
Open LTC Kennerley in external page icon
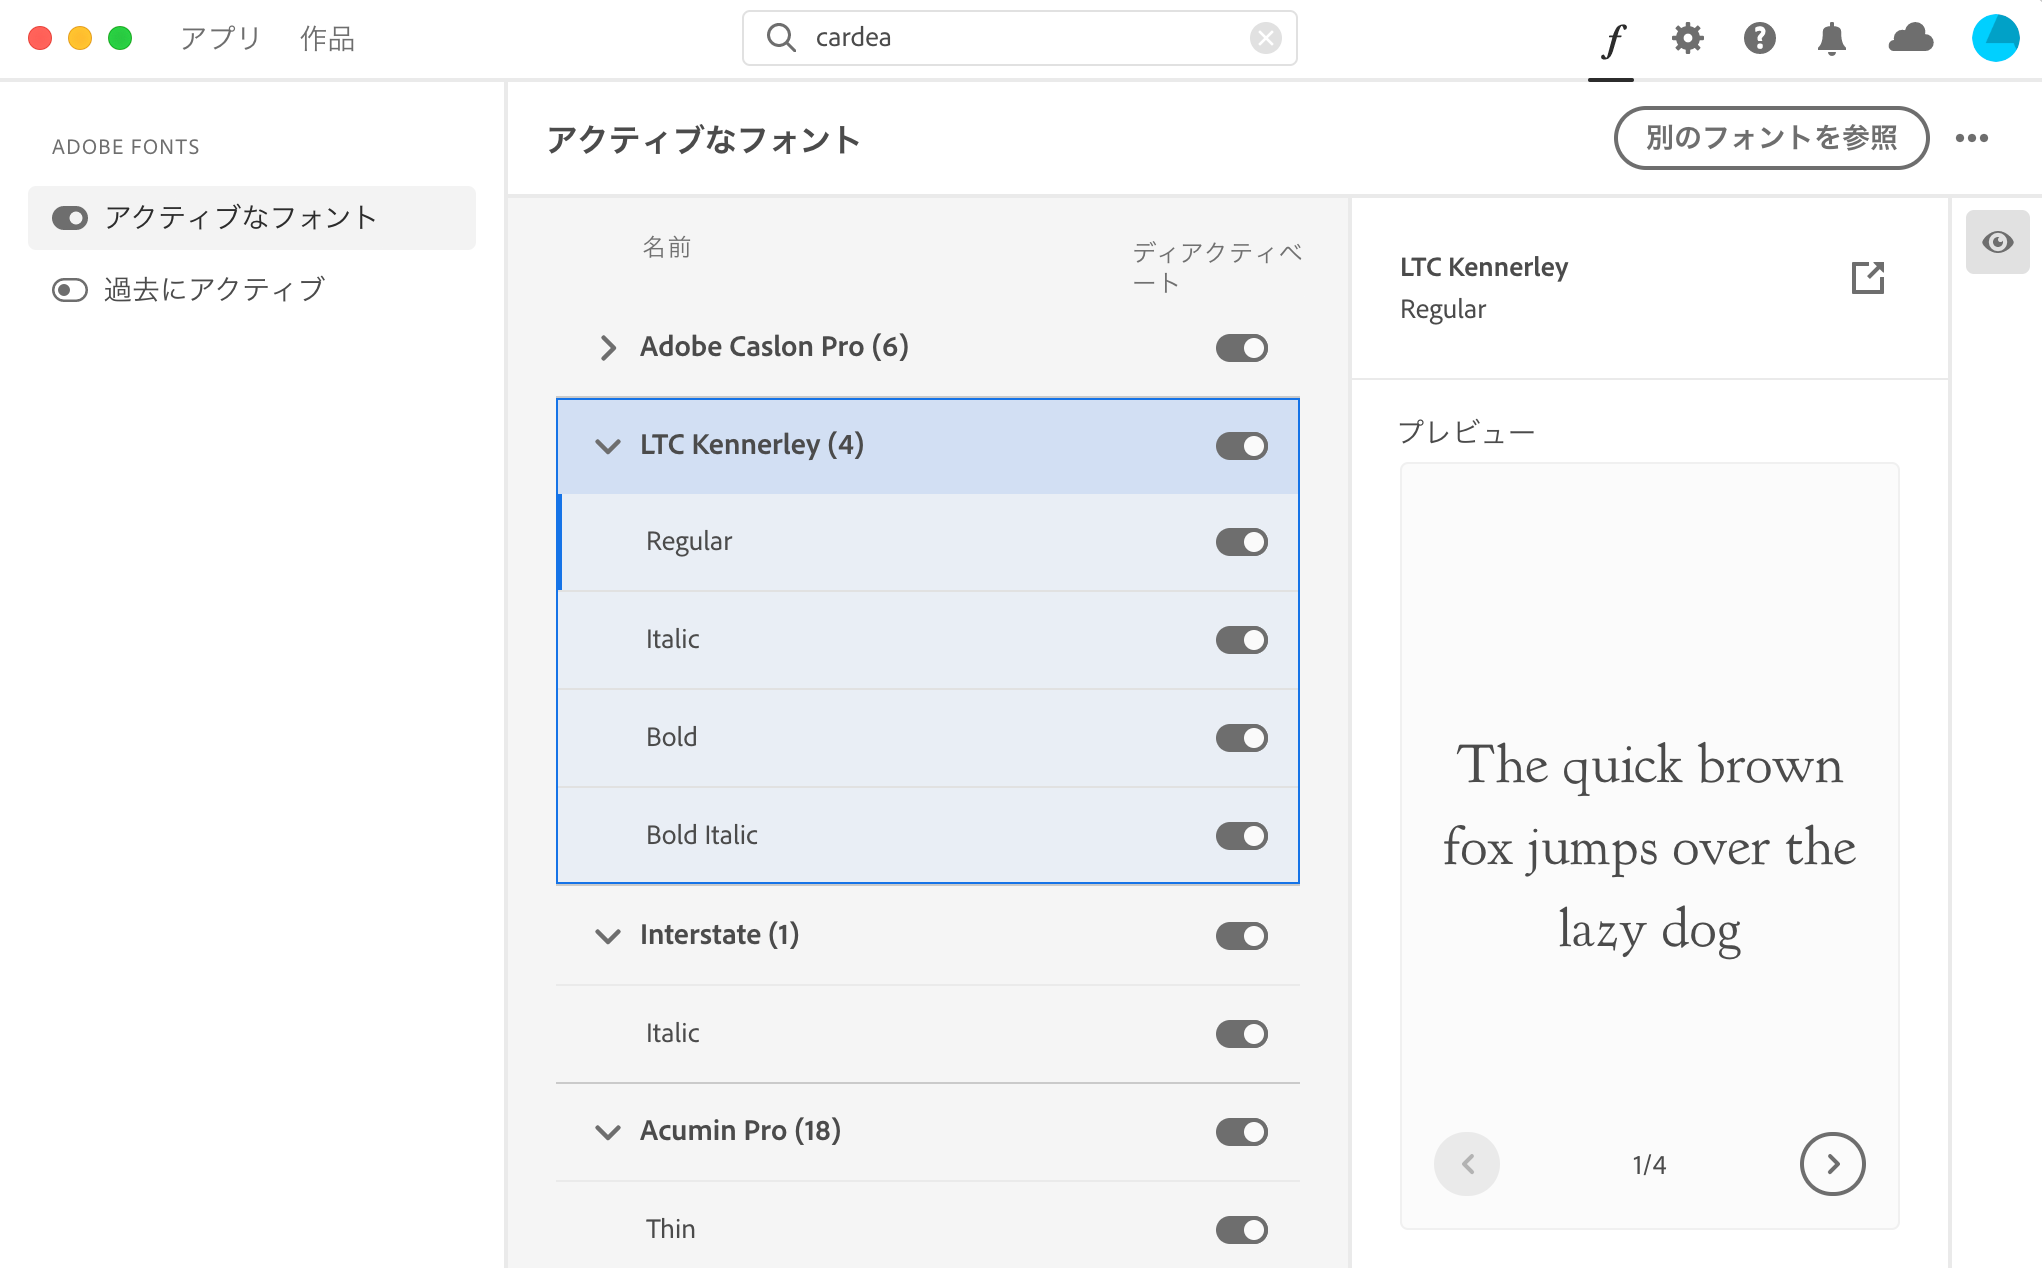pos(1867,278)
